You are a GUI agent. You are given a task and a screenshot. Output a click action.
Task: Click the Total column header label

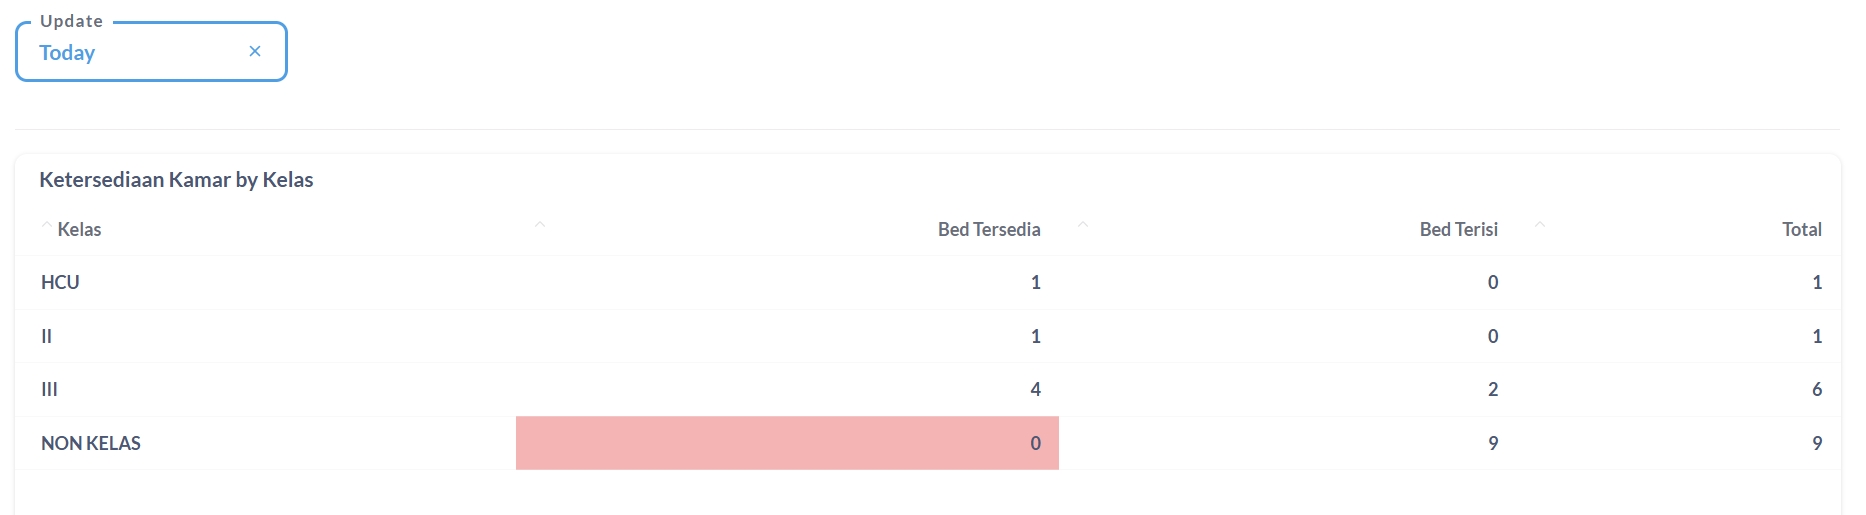click(x=1801, y=230)
